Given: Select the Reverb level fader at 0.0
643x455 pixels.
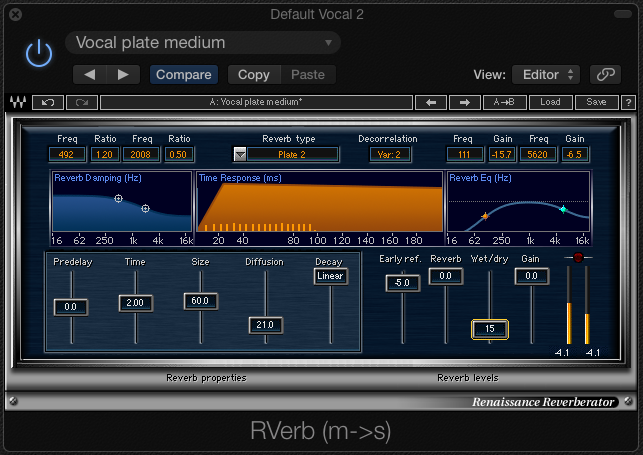Looking at the screenshot, I should [x=446, y=276].
